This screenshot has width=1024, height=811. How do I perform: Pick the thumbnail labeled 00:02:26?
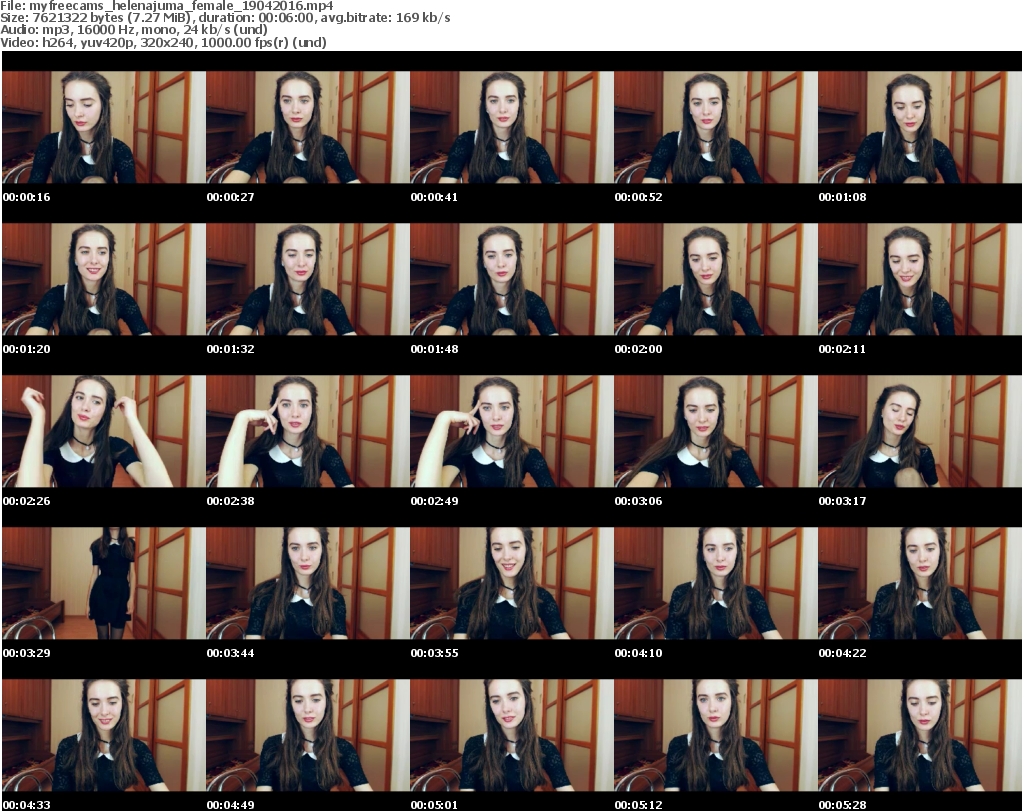104,432
